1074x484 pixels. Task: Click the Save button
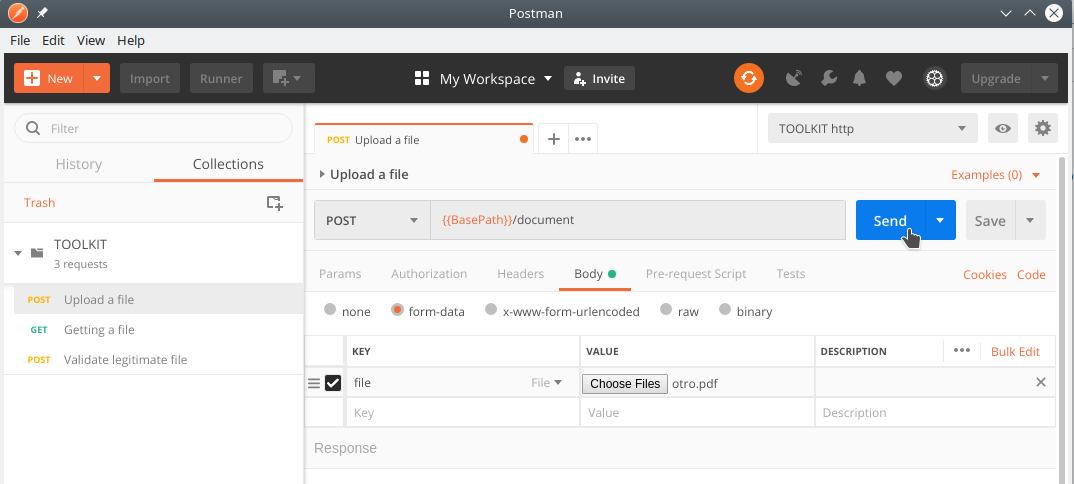pos(990,220)
